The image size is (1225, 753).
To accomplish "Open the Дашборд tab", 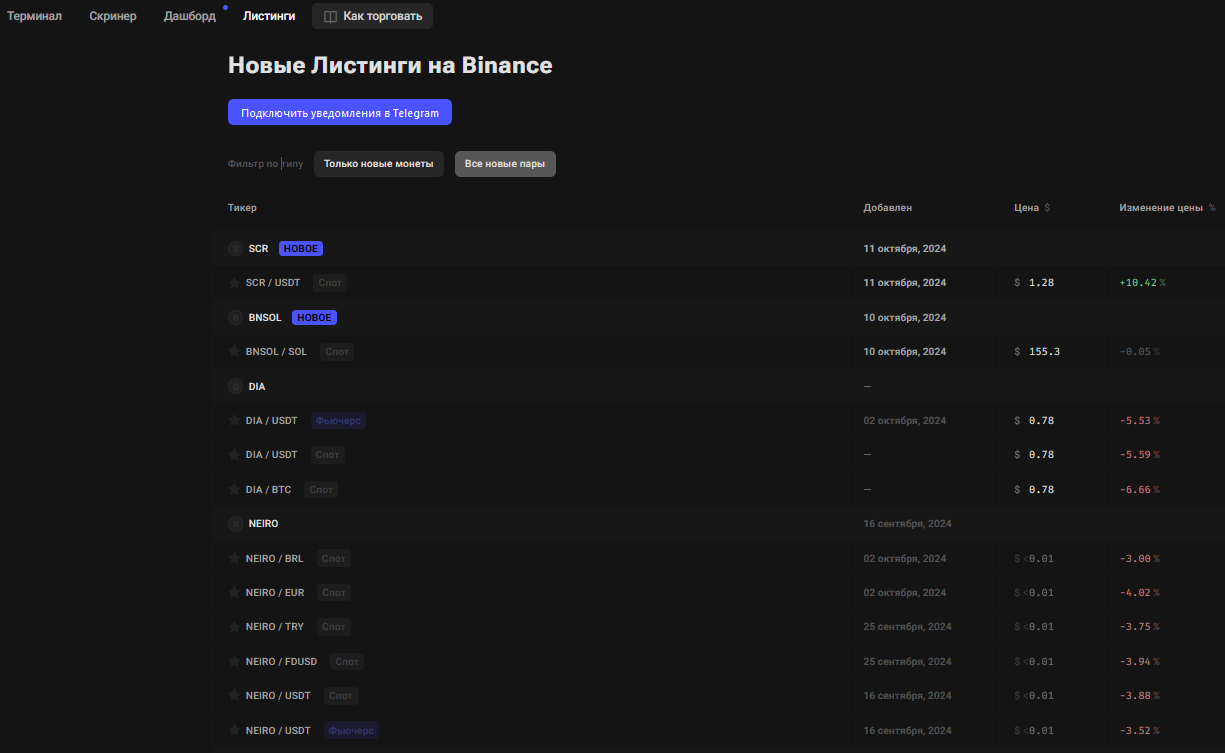I will point(190,16).
